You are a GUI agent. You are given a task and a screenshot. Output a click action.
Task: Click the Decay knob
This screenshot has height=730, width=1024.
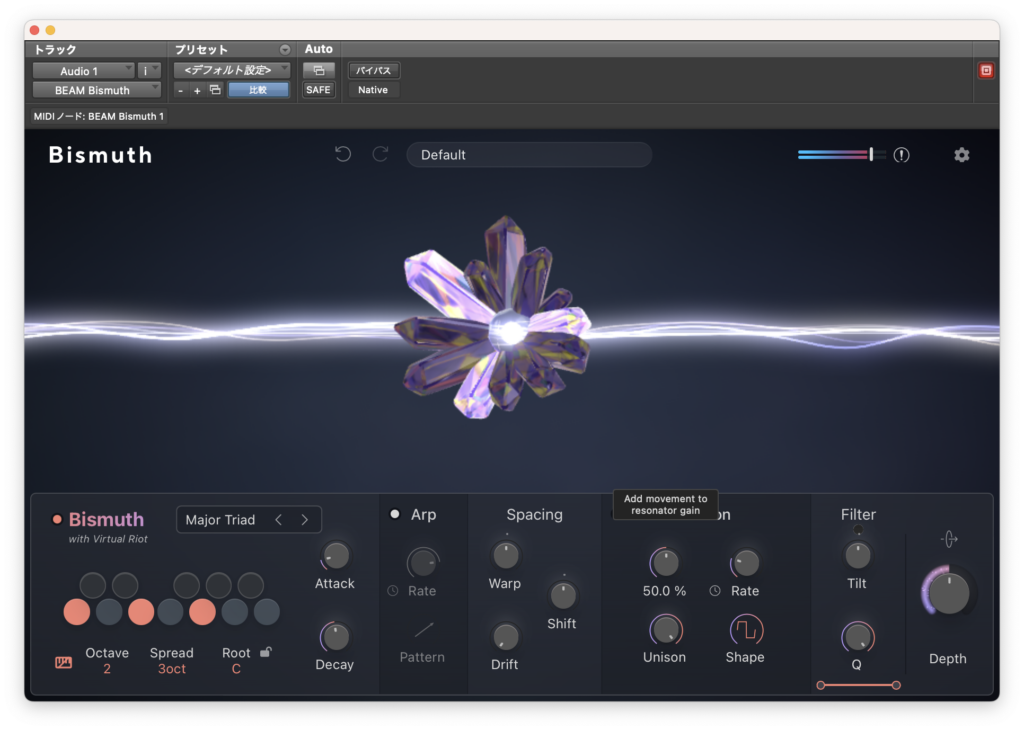pos(336,637)
